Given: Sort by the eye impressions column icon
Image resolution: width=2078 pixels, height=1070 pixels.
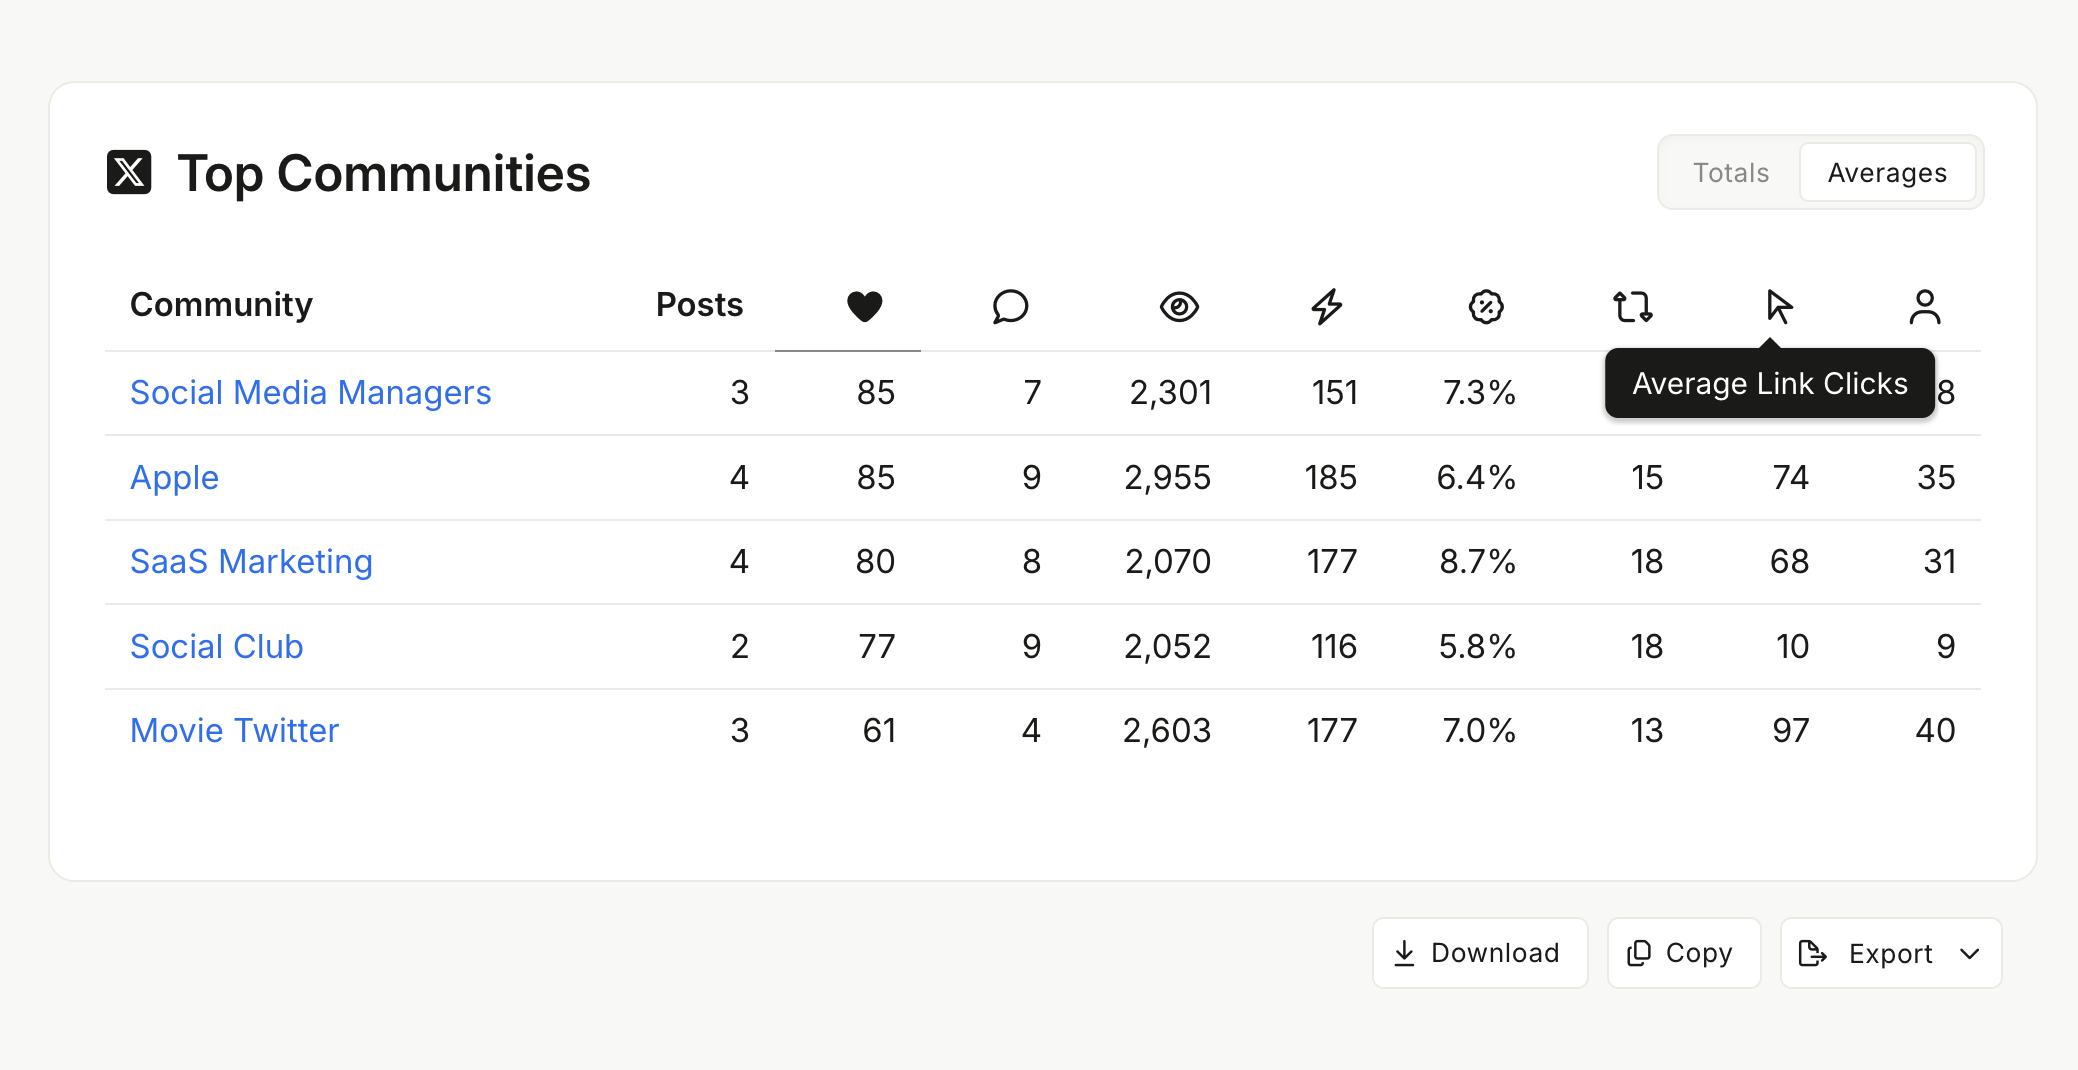Looking at the screenshot, I should point(1179,306).
